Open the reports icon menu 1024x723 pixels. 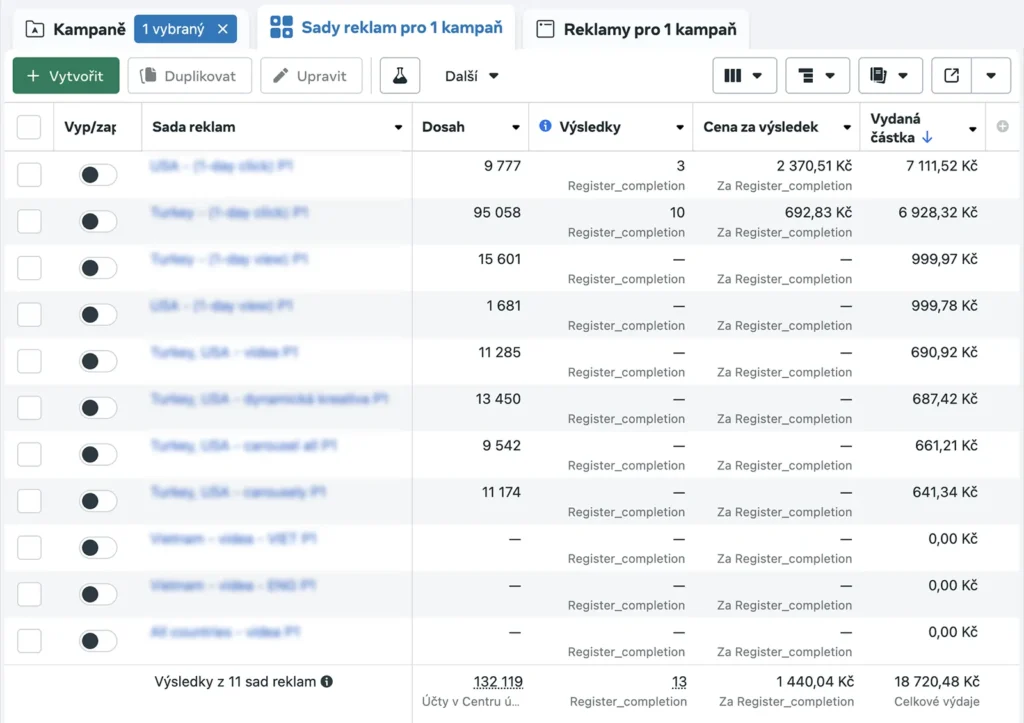(x=890, y=76)
